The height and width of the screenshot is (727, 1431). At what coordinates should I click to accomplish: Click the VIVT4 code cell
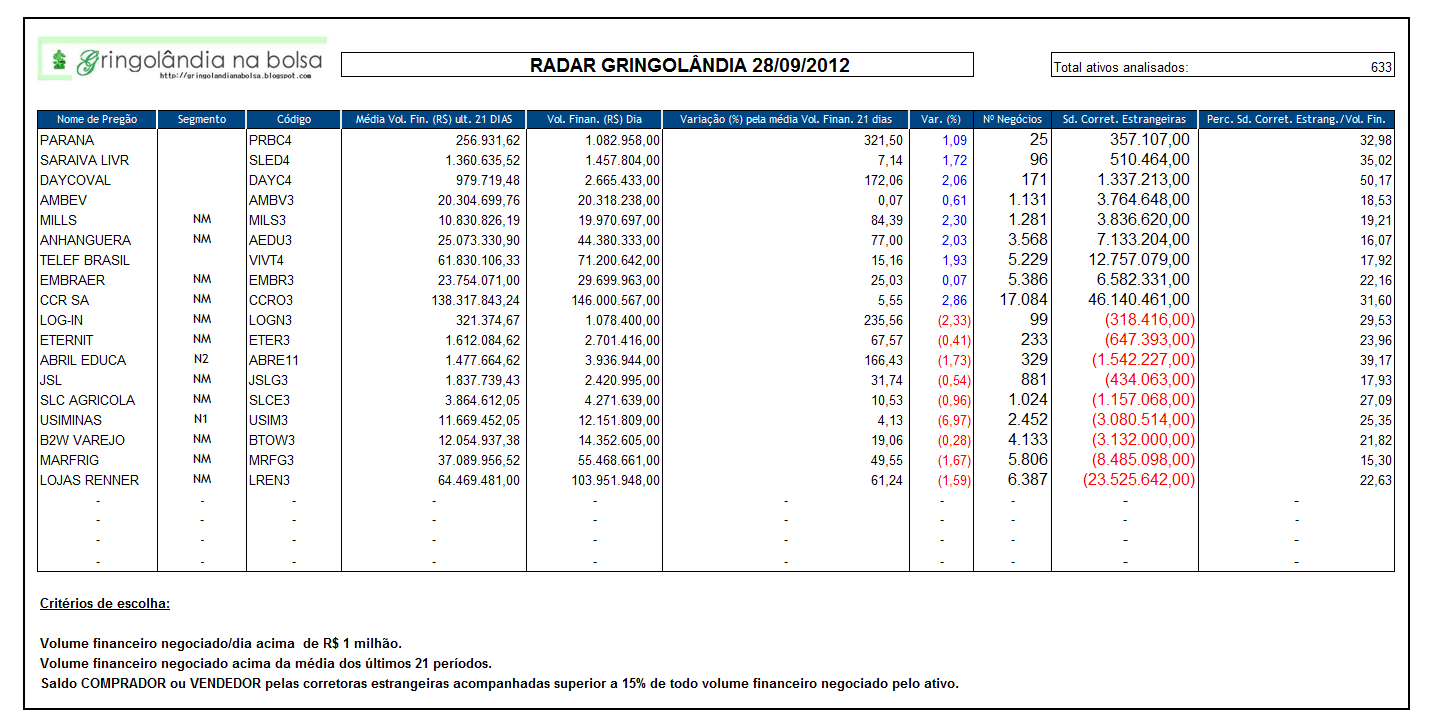(x=267, y=260)
